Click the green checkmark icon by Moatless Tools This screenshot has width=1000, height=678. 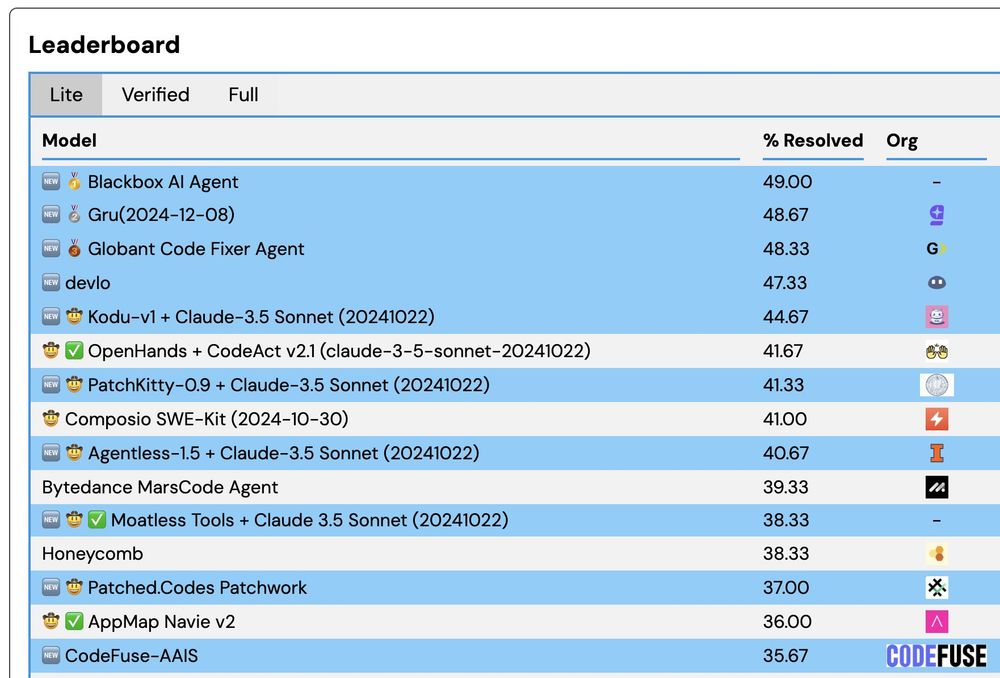[96, 520]
